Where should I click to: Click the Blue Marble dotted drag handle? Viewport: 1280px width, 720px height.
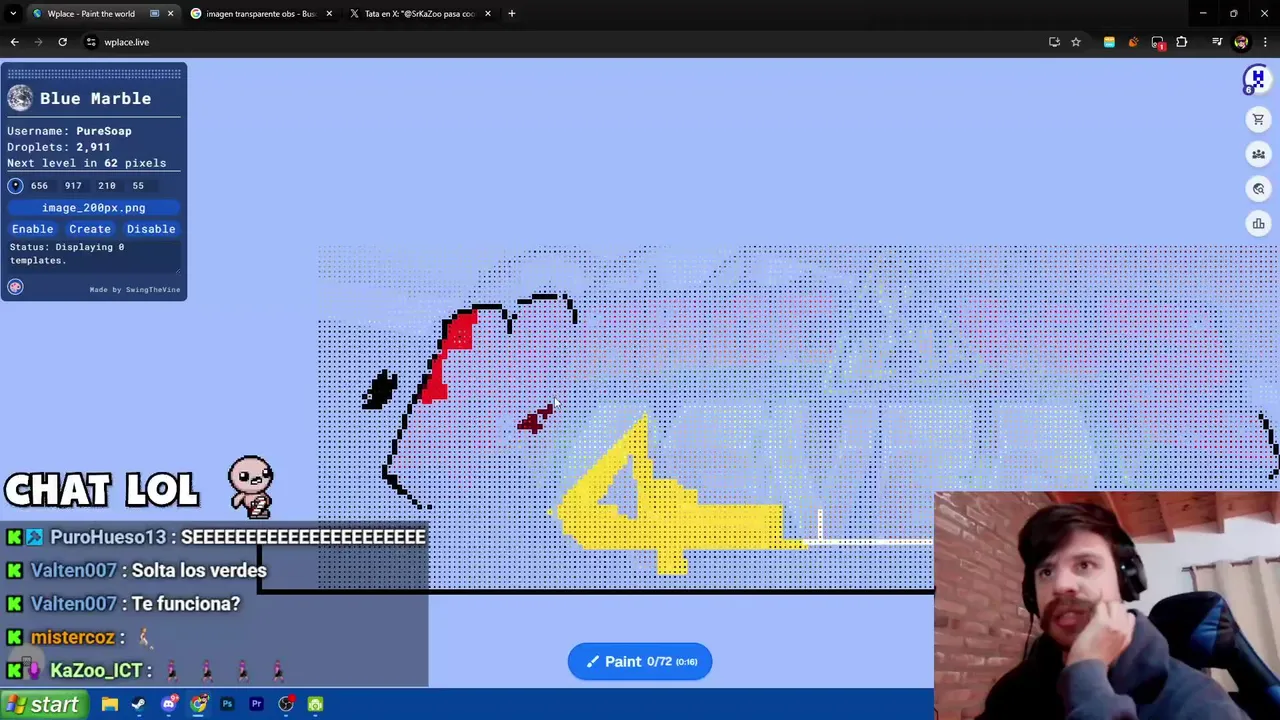[x=94, y=73]
